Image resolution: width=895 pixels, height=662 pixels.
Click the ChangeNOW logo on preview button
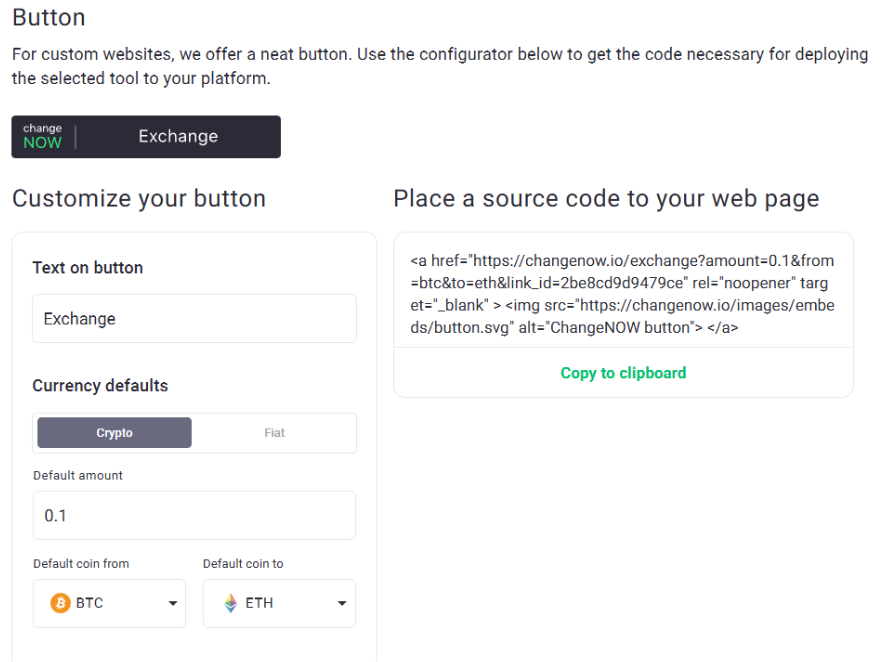[43, 136]
